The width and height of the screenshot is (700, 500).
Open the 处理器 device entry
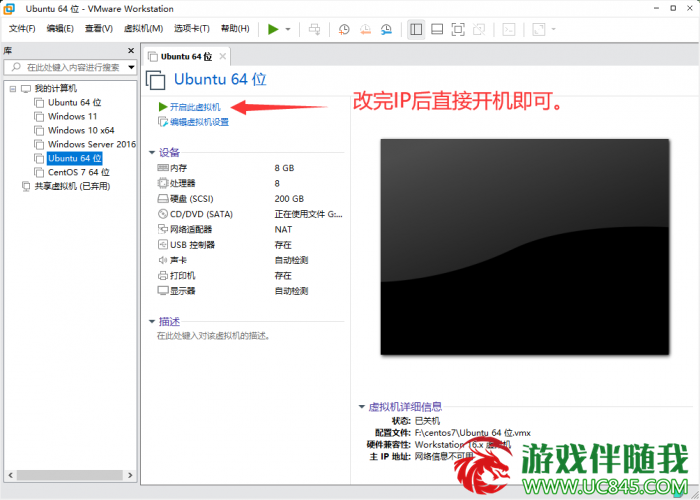tap(183, 183)
